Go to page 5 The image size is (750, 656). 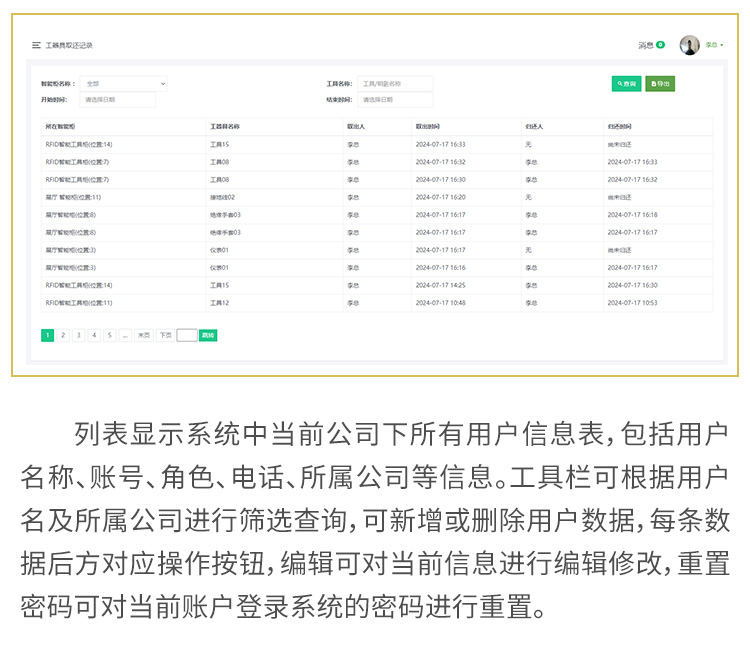coord(109,336)
